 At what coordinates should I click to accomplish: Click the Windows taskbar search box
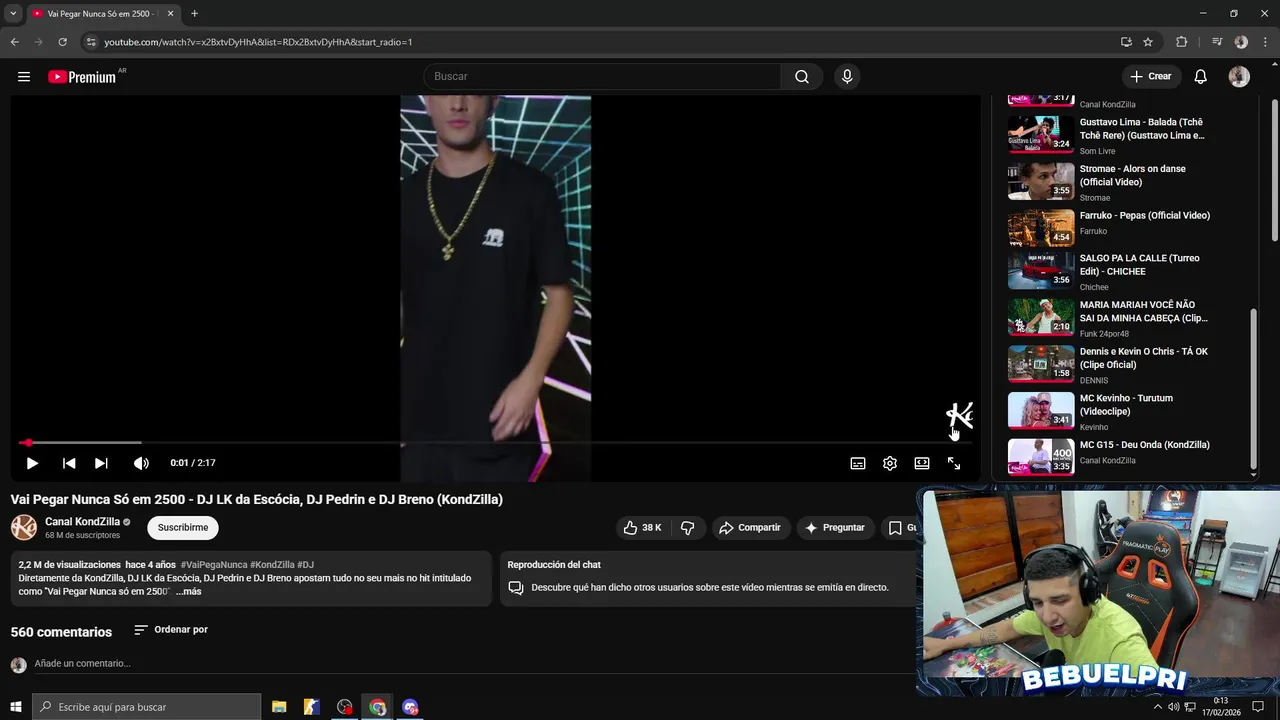[147, 707]
